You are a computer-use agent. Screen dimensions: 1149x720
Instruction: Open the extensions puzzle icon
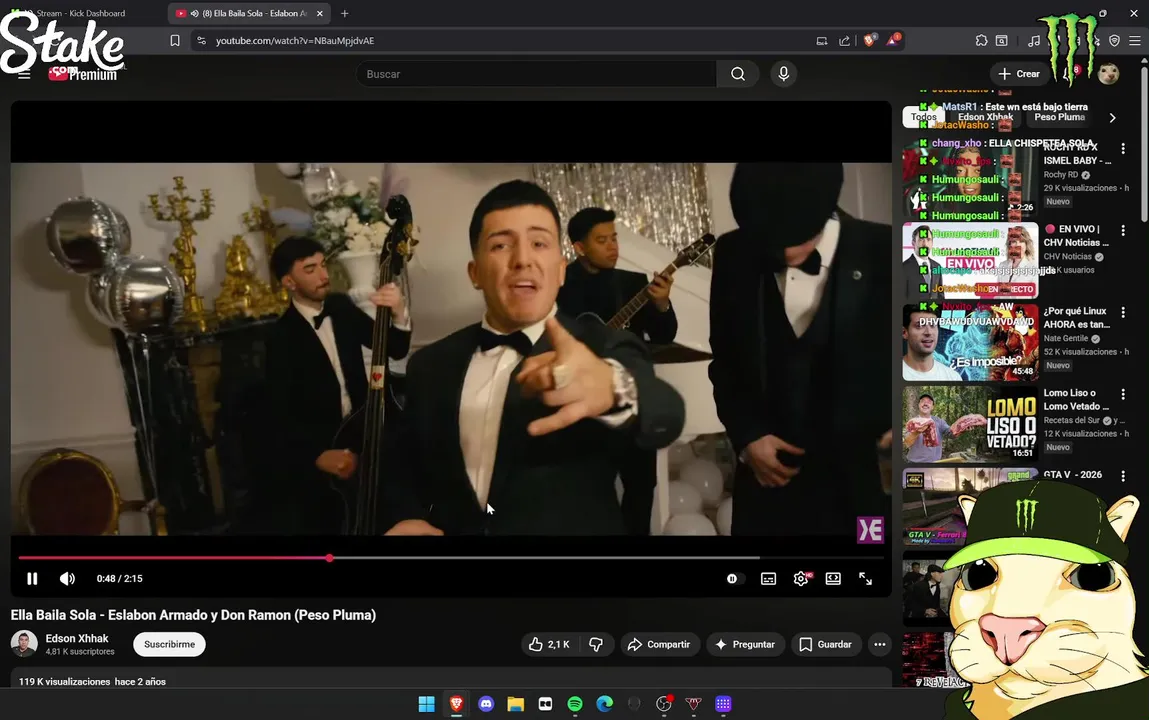(x=981, y=41)
